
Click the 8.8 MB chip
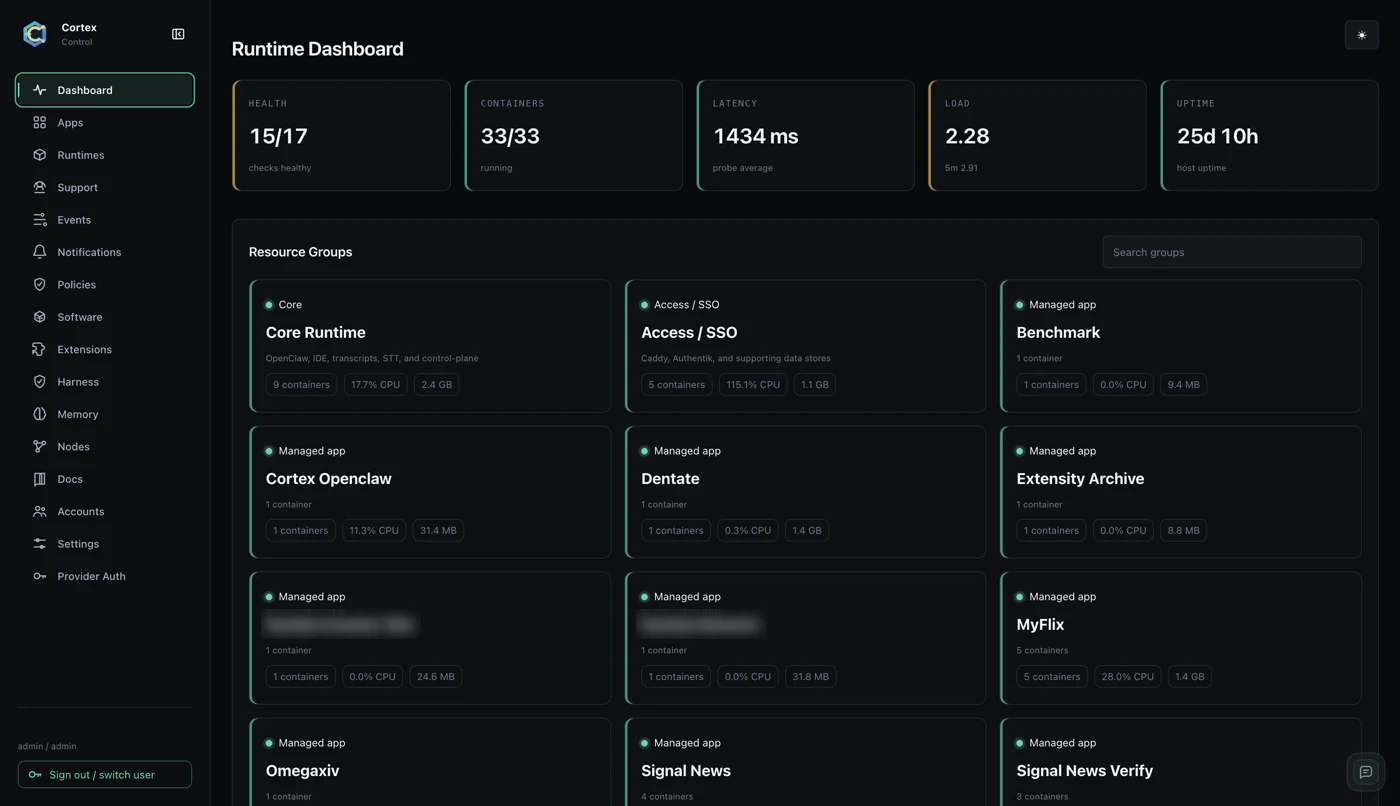[x=1184, y=530]
